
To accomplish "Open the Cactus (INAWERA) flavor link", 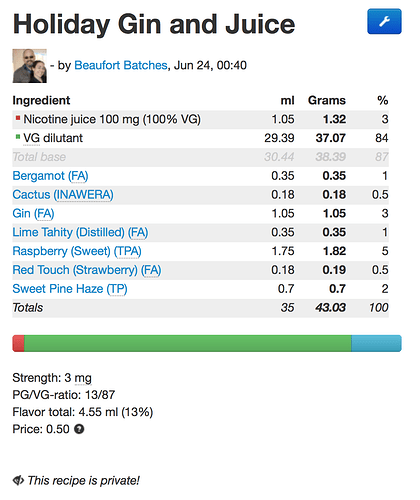I will [63, 195].
